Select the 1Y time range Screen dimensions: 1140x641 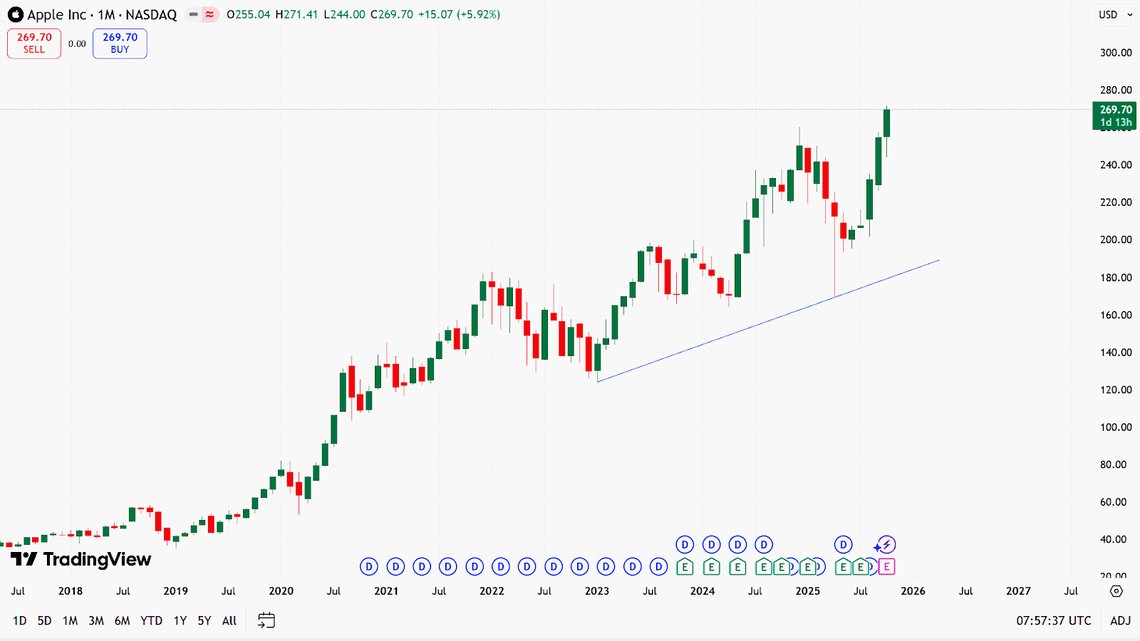pos(180,621)
